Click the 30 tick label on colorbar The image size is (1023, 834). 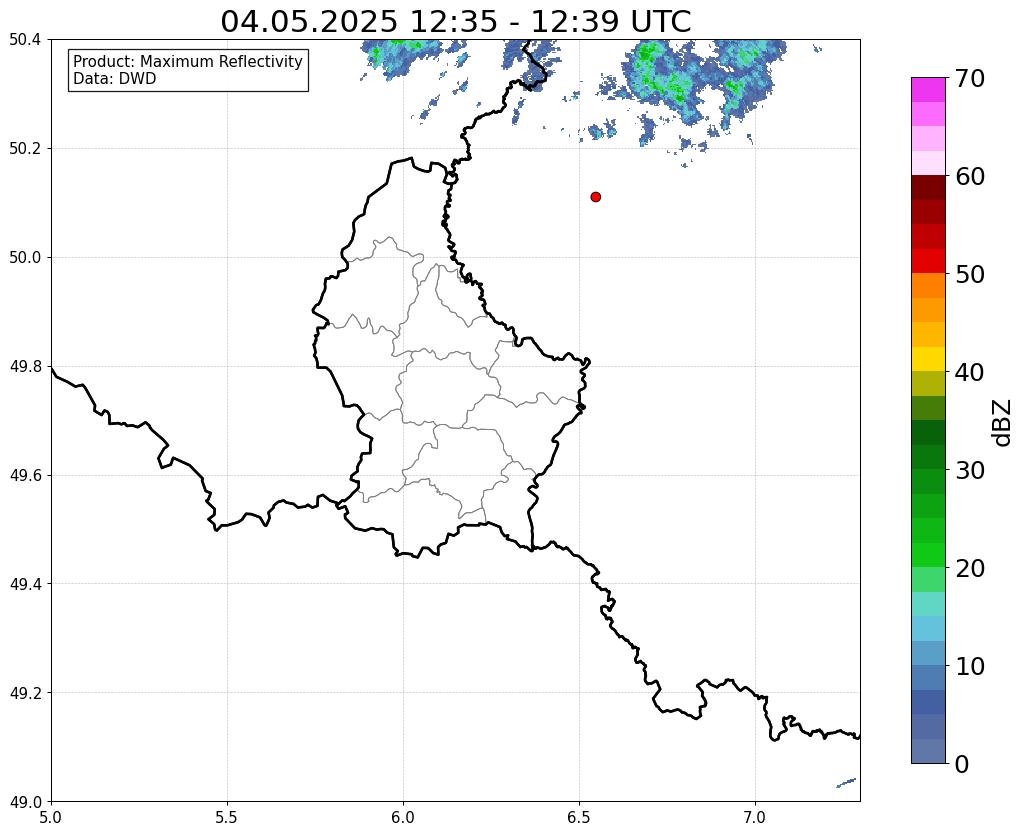970,470
